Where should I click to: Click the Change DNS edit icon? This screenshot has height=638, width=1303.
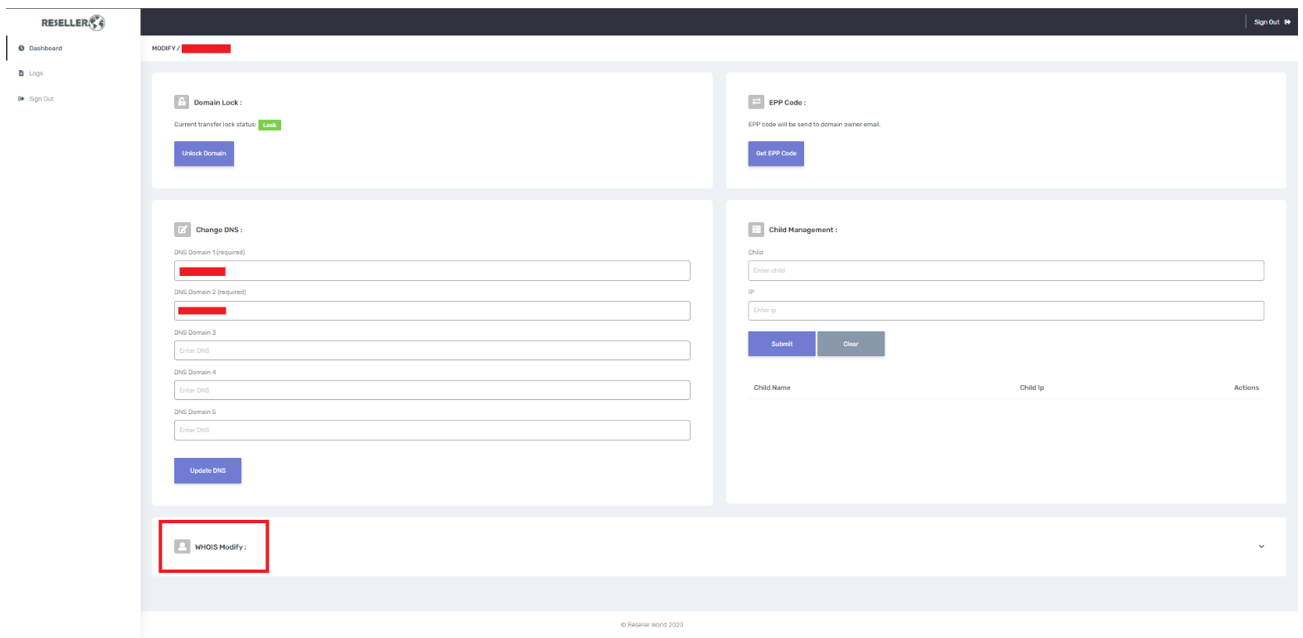[182, 229]
